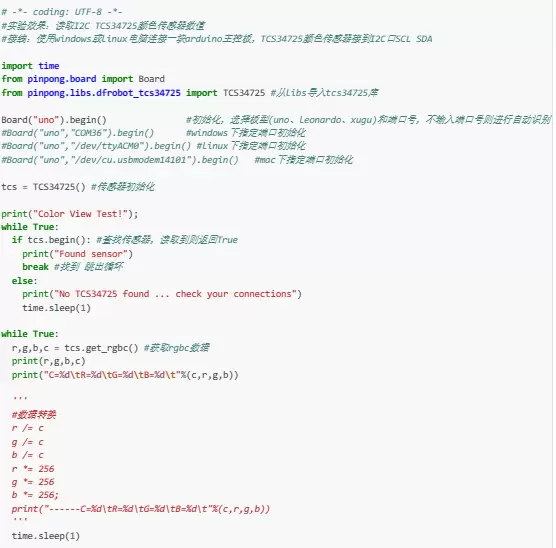The image size is (556, 548).
Task: Click the tcs.get_rgbc() call line
Action: 75,348
